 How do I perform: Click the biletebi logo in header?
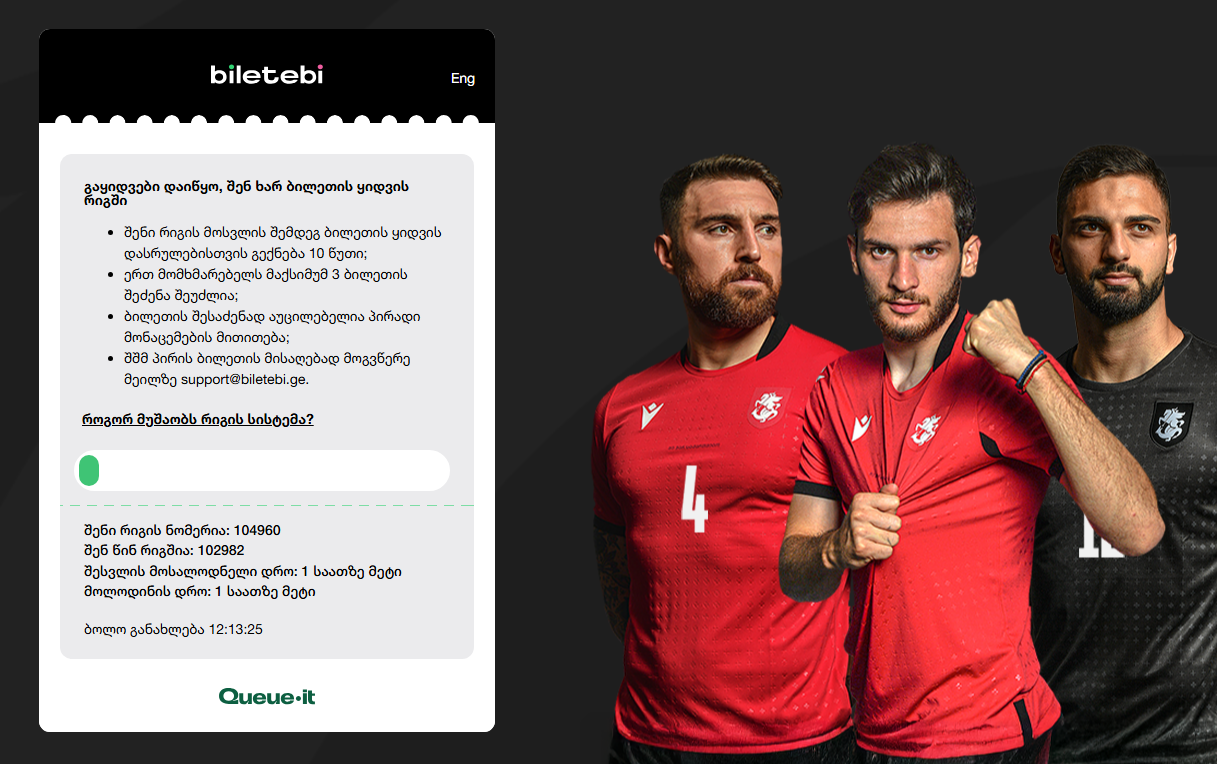[267, 74]
